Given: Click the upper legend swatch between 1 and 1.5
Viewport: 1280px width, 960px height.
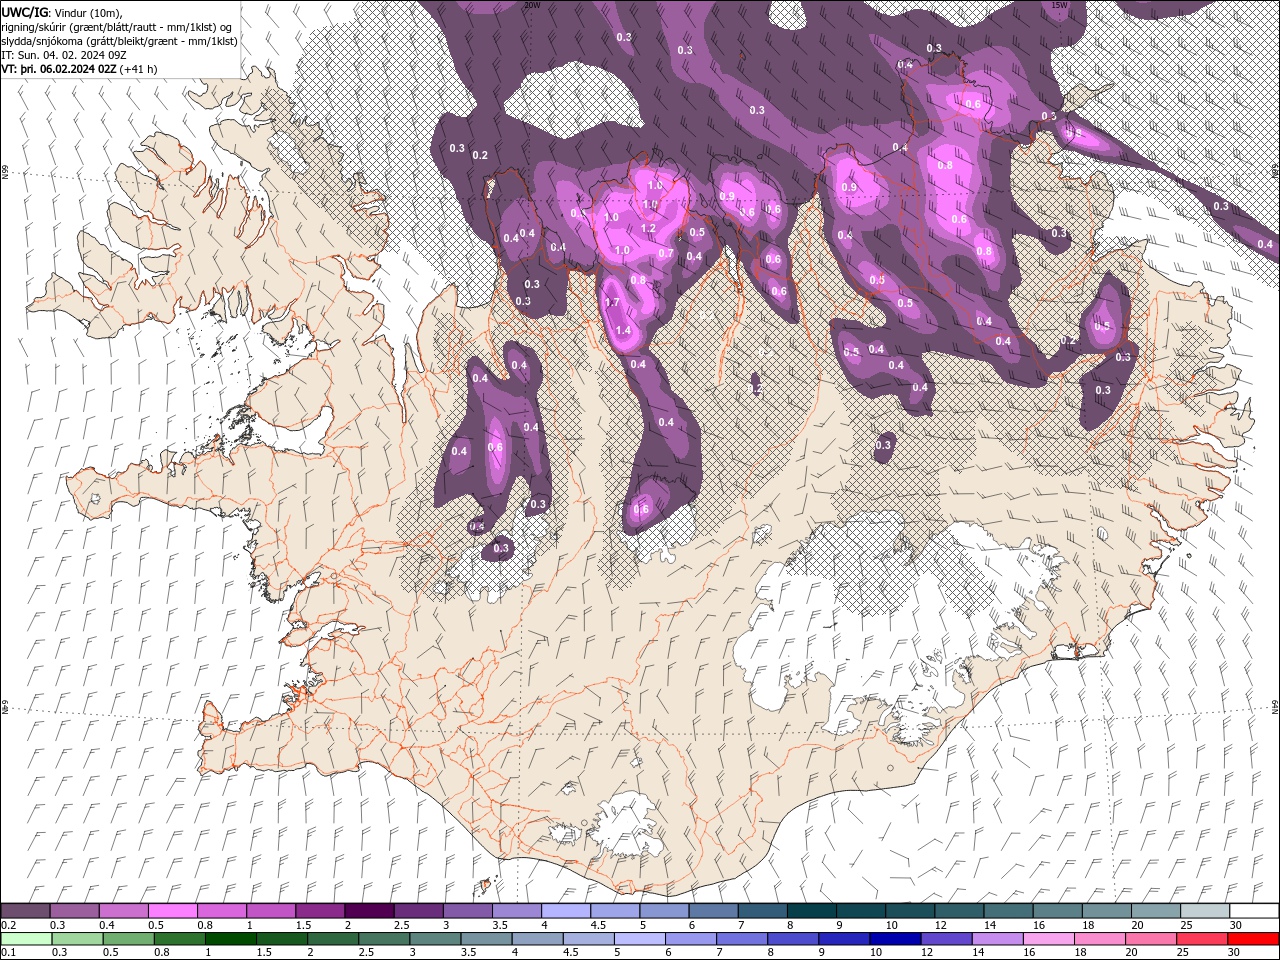Looking at the screenshot, I should pyautogui.click(x=271, y=911).
